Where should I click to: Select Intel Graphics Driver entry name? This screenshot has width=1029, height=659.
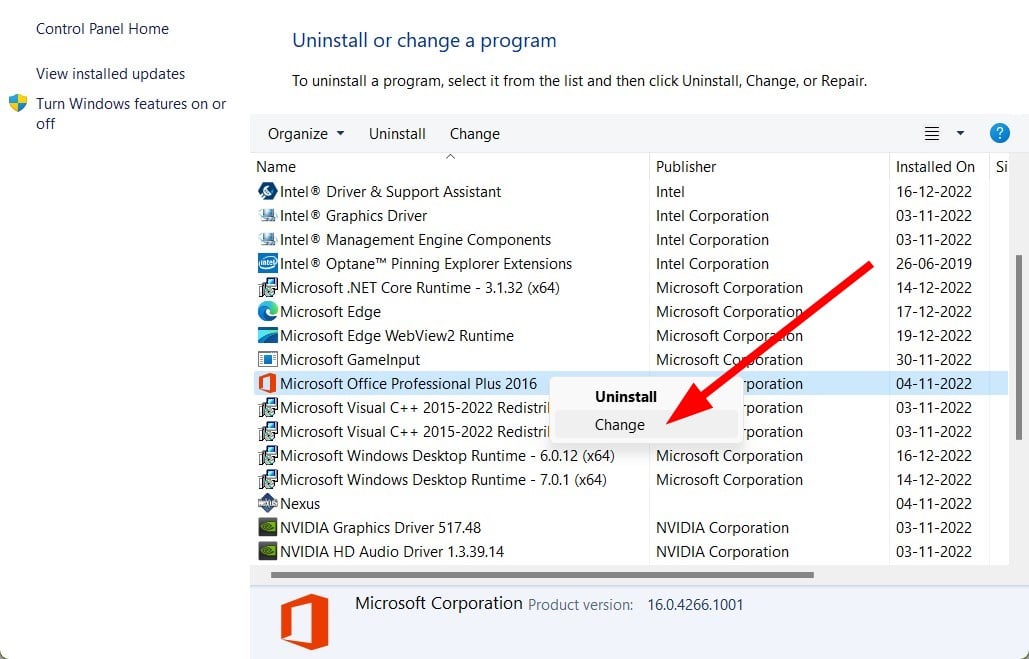(353, 215)
